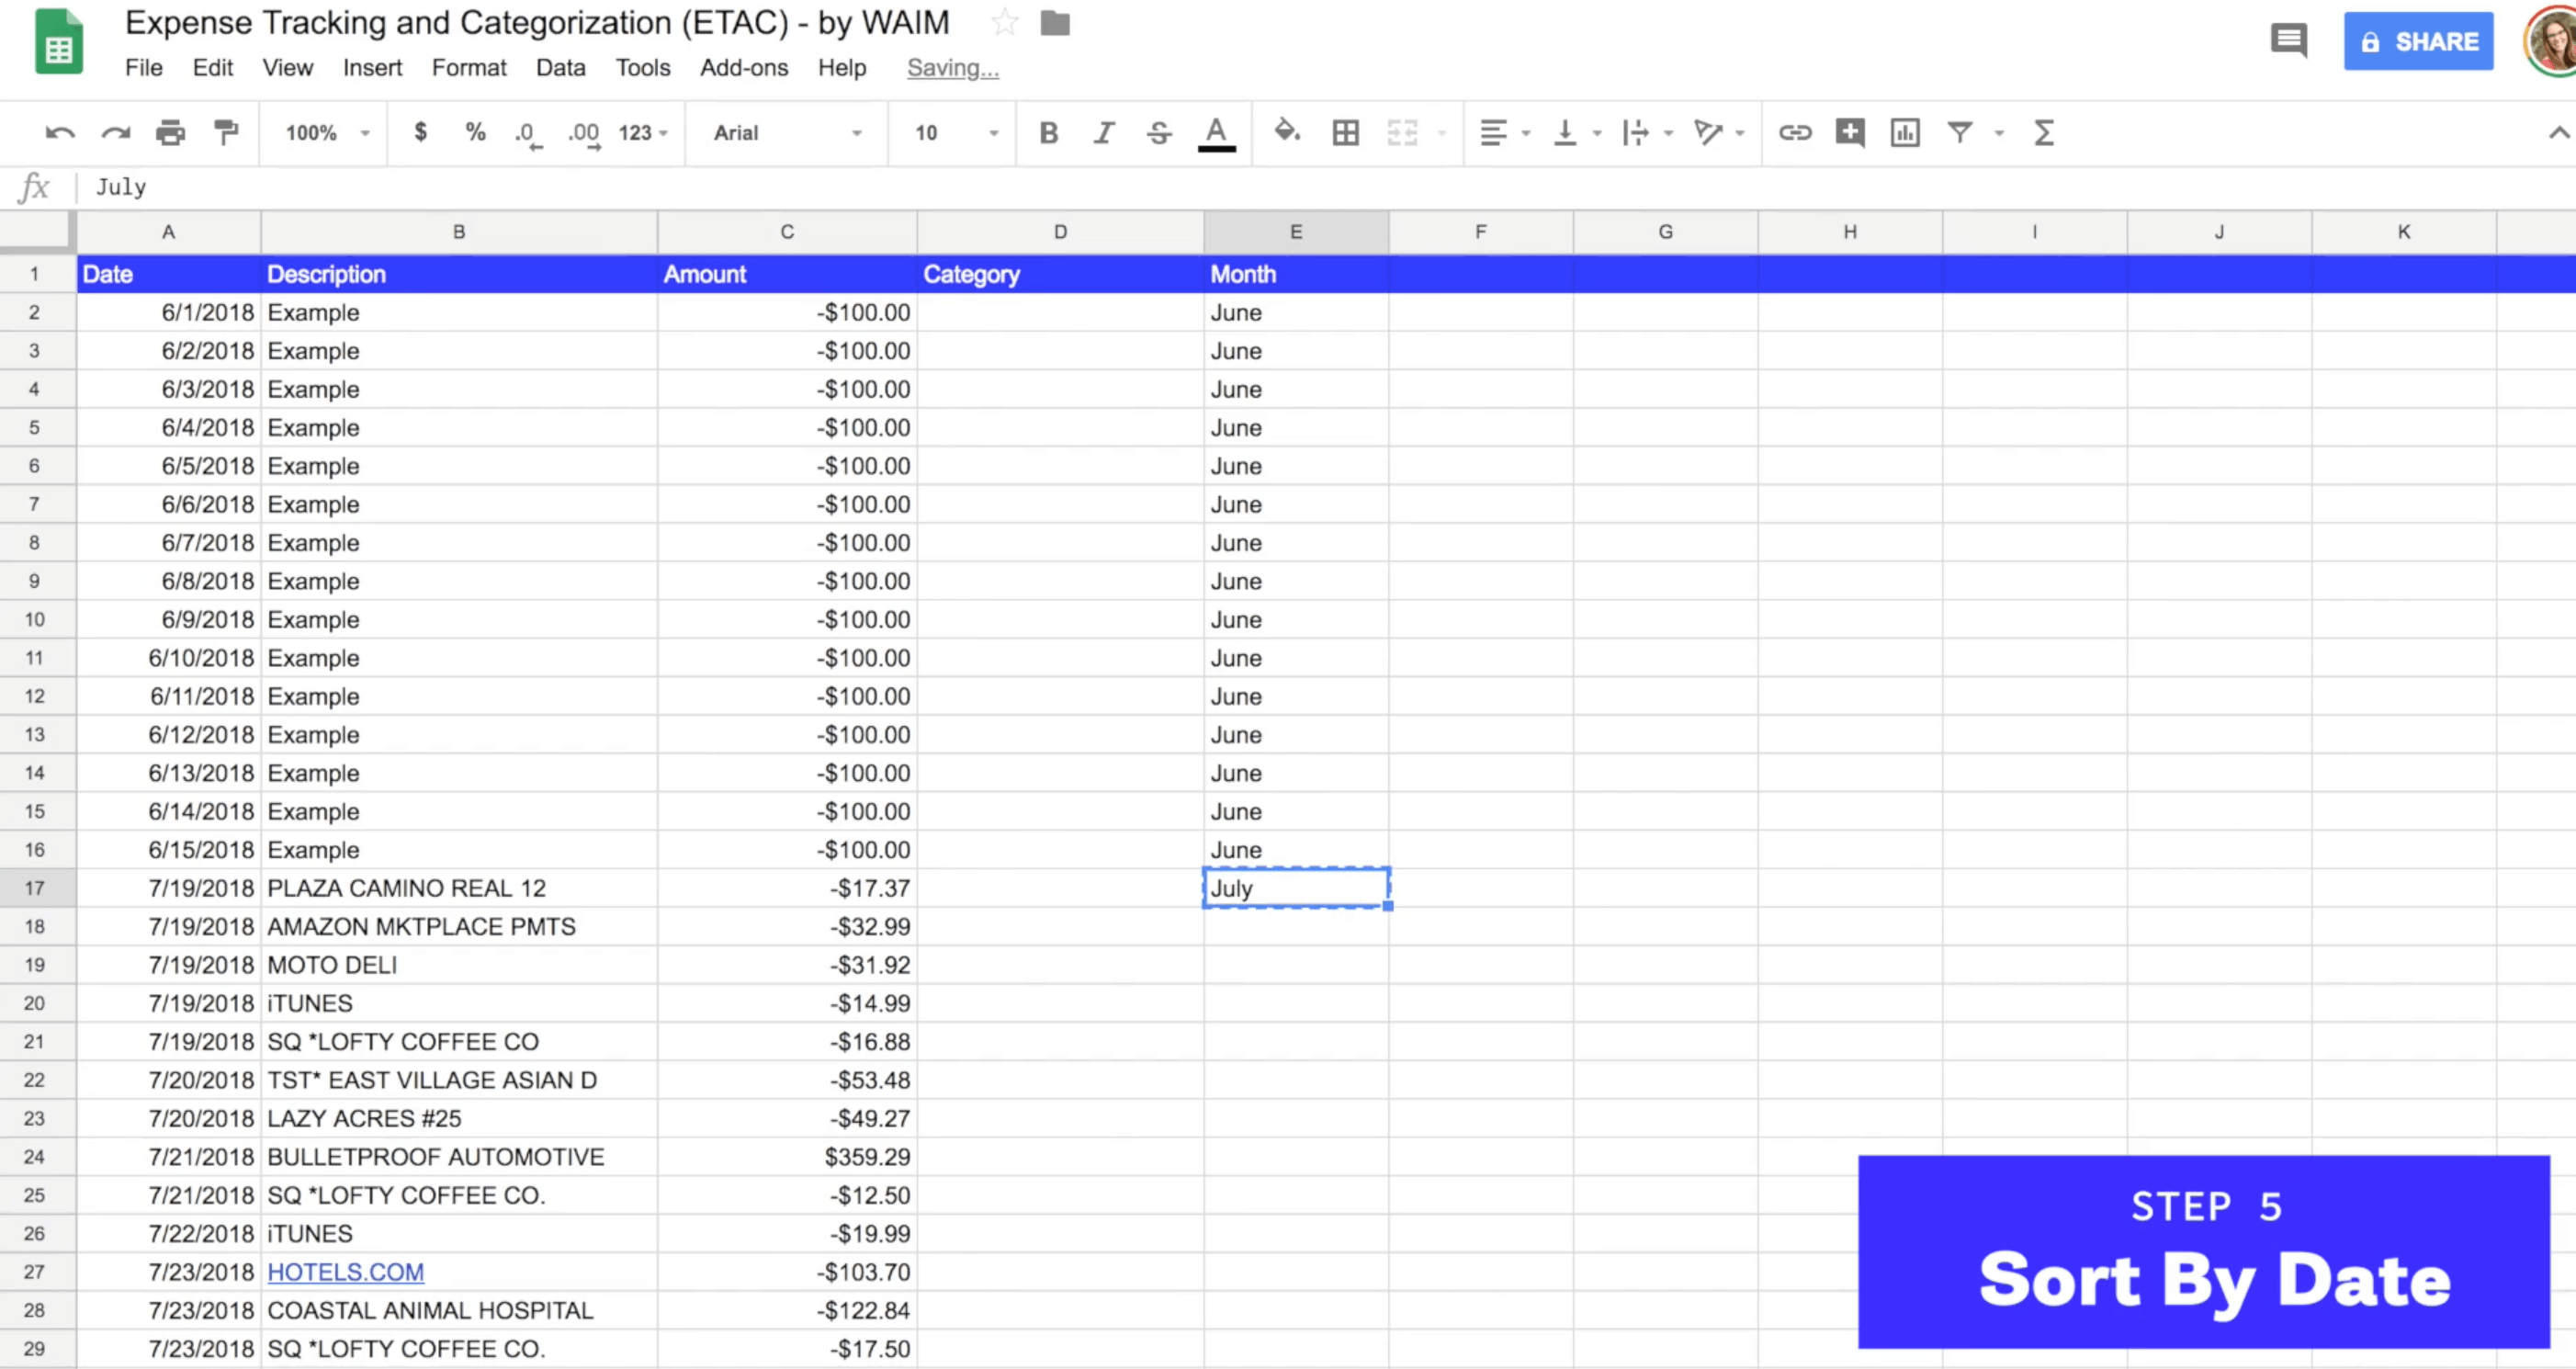
Task: Toggle strikethrough formatting
Action: tap(1159, 133)
